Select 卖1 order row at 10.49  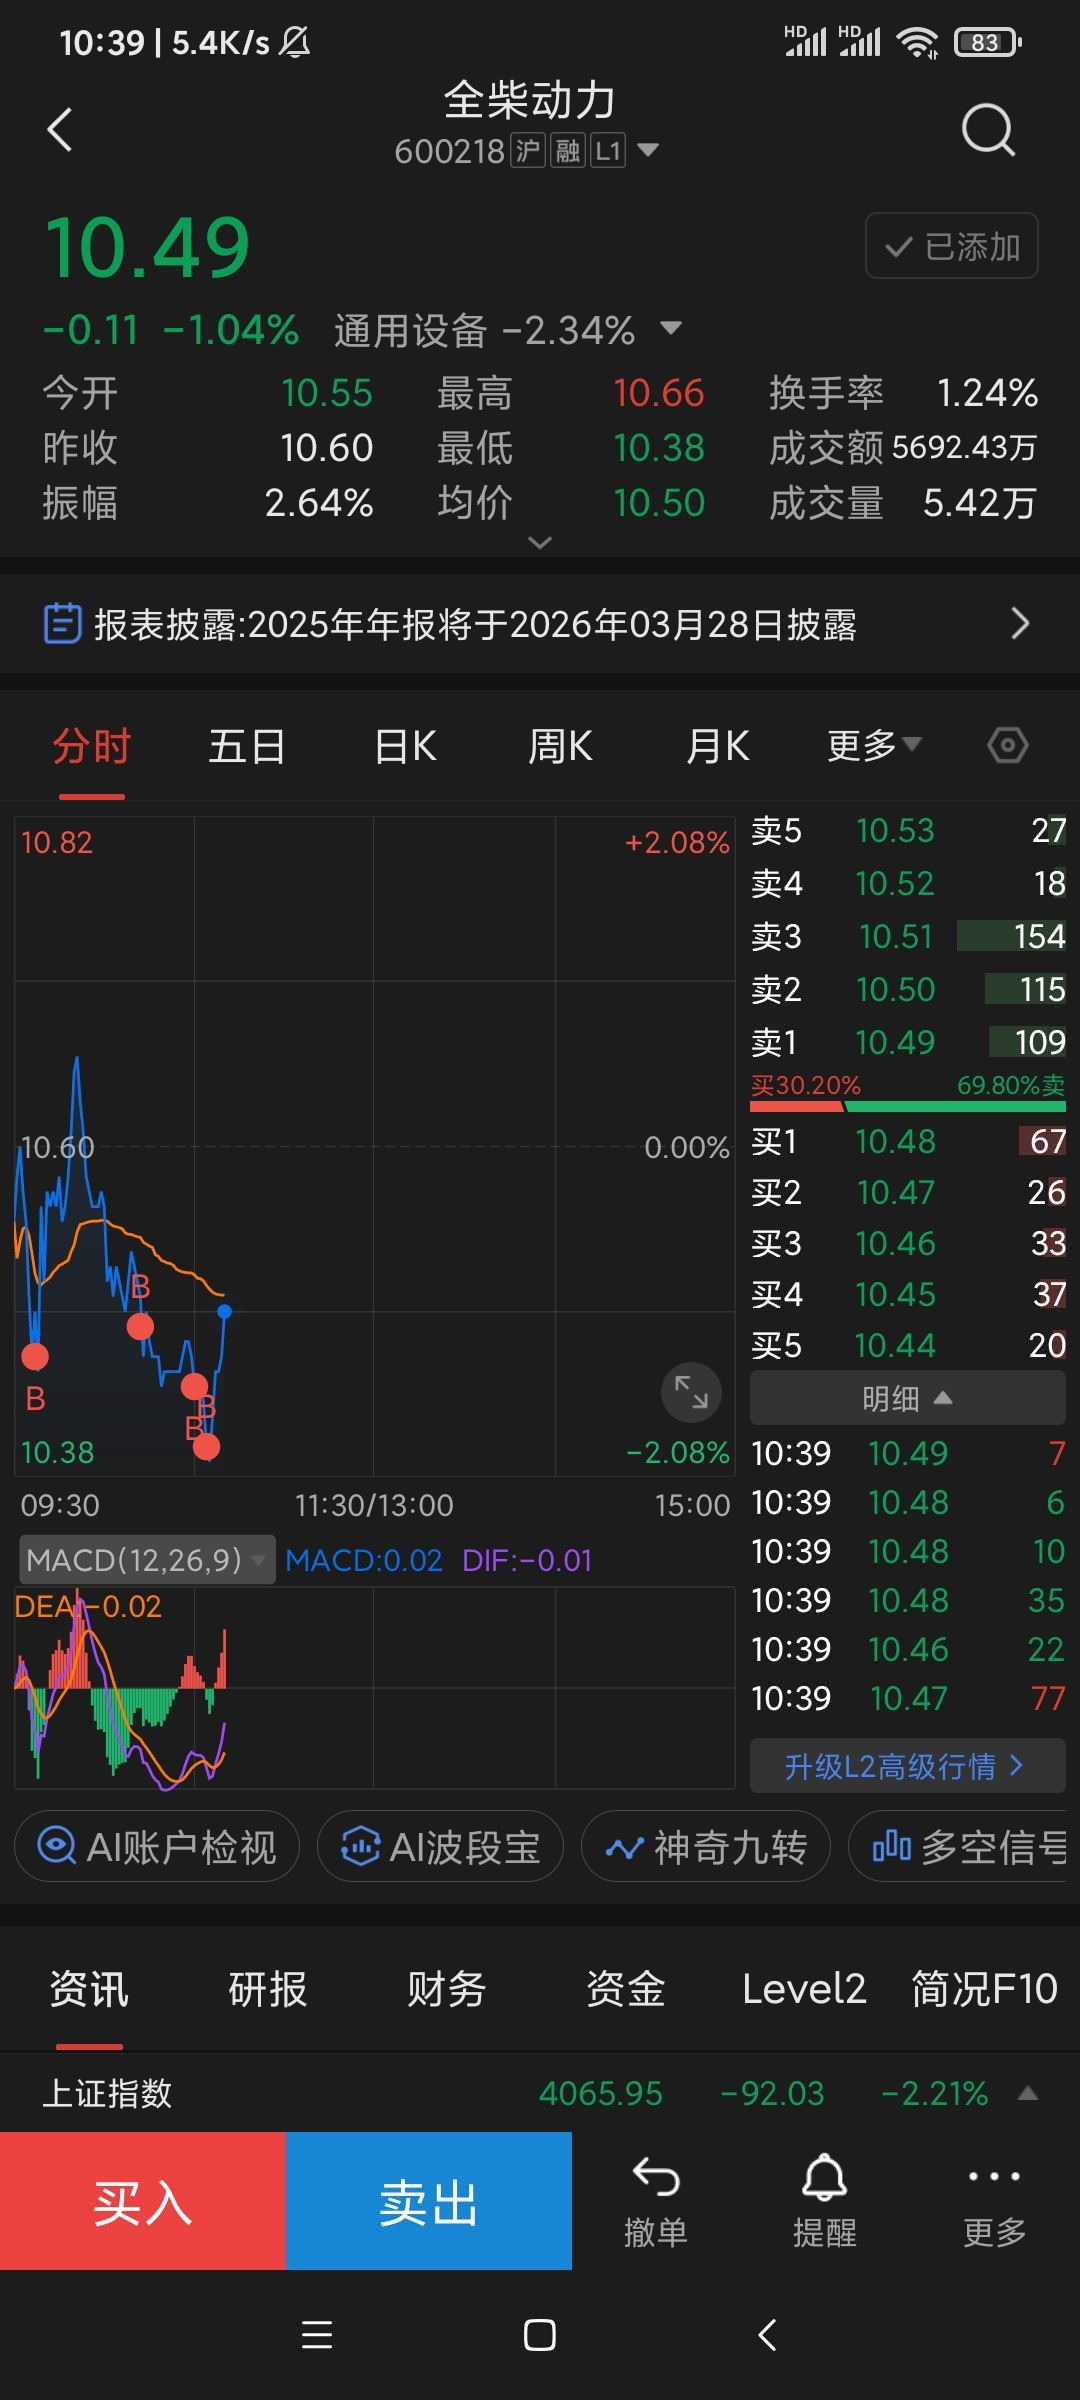[x=908, y=1042]
